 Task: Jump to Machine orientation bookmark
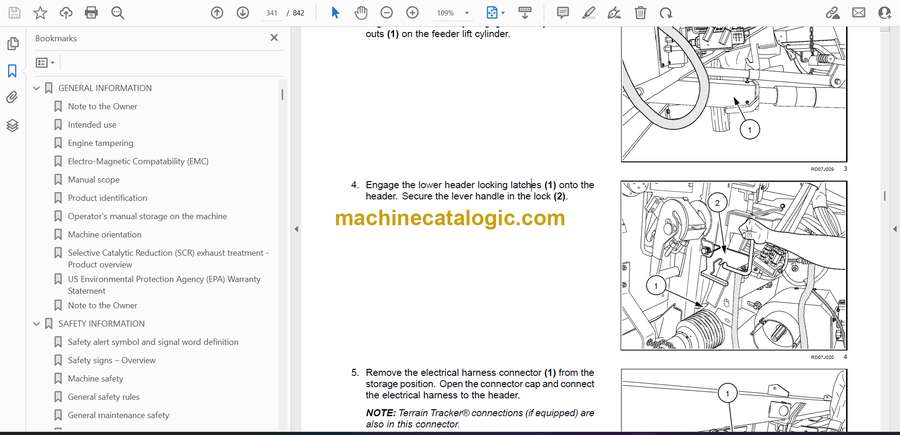[104, 235]
